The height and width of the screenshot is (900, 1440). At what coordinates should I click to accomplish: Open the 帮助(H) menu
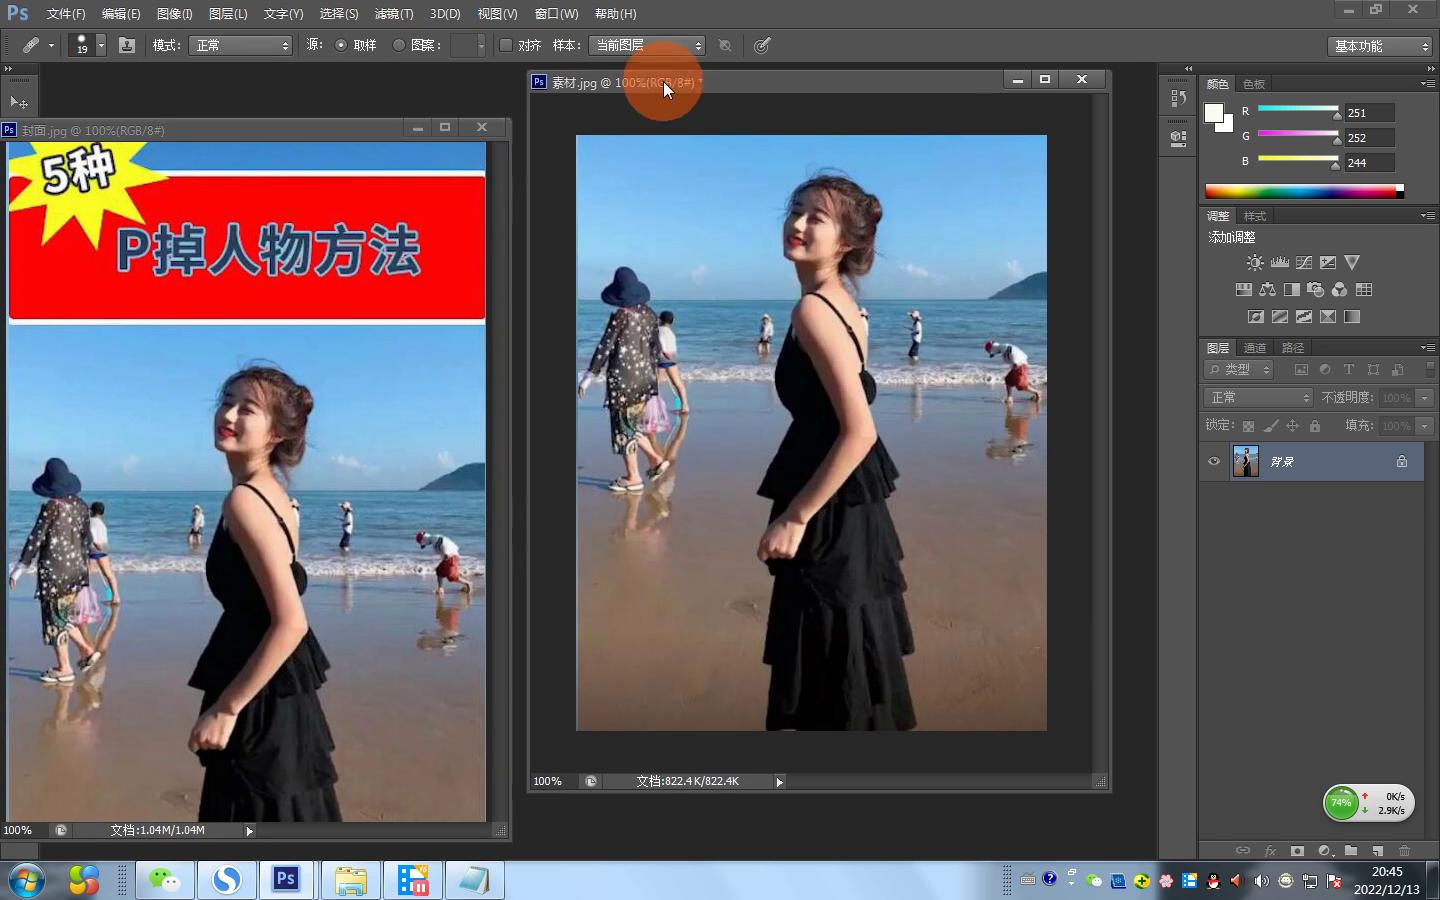pyautogui.click(x=615, y=14)
